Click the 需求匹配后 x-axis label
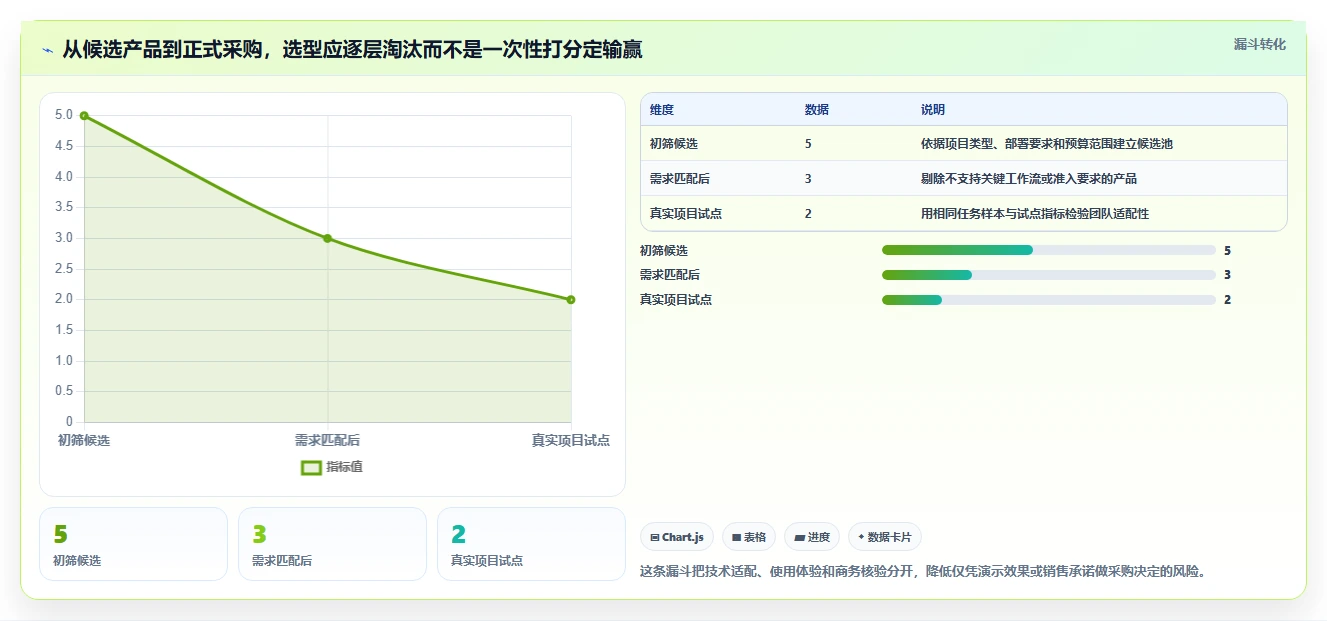Viewport: 1327px width, 621px height. tap(327, 440)
